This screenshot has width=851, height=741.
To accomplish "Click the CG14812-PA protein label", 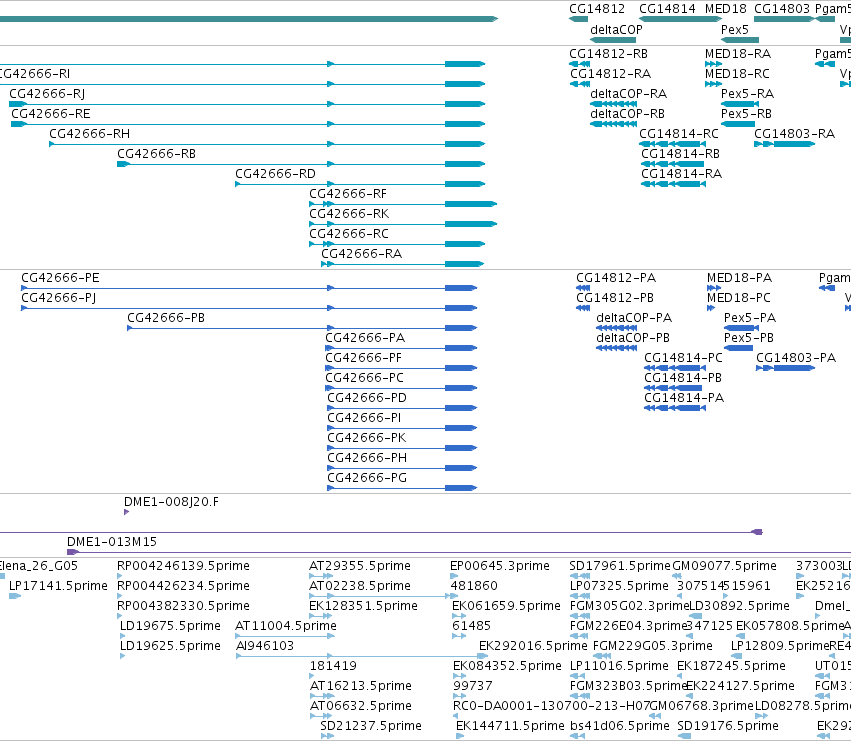I will (x=616, y=278).
